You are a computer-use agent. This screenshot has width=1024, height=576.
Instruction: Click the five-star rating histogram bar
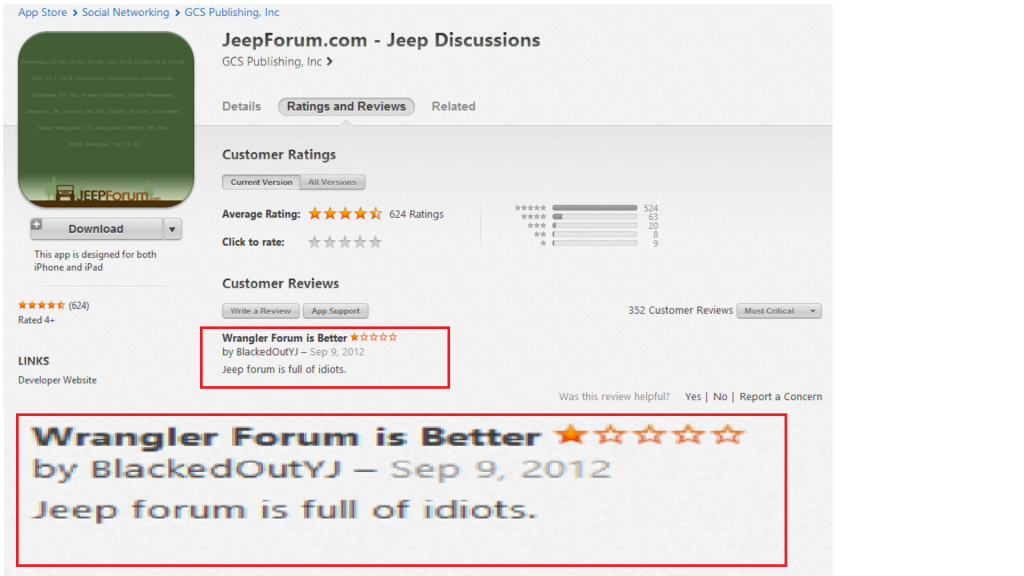(595, 208)
